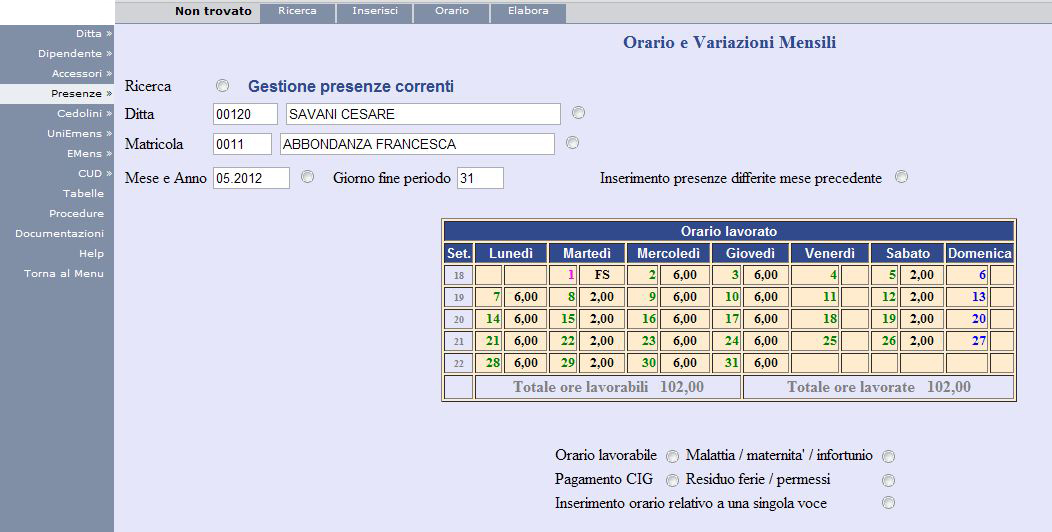Image resolution: width=1052 pixels, height=532 pixels.
Task: Choose the Orario lavorabile option
Action: tap(672, 456)
